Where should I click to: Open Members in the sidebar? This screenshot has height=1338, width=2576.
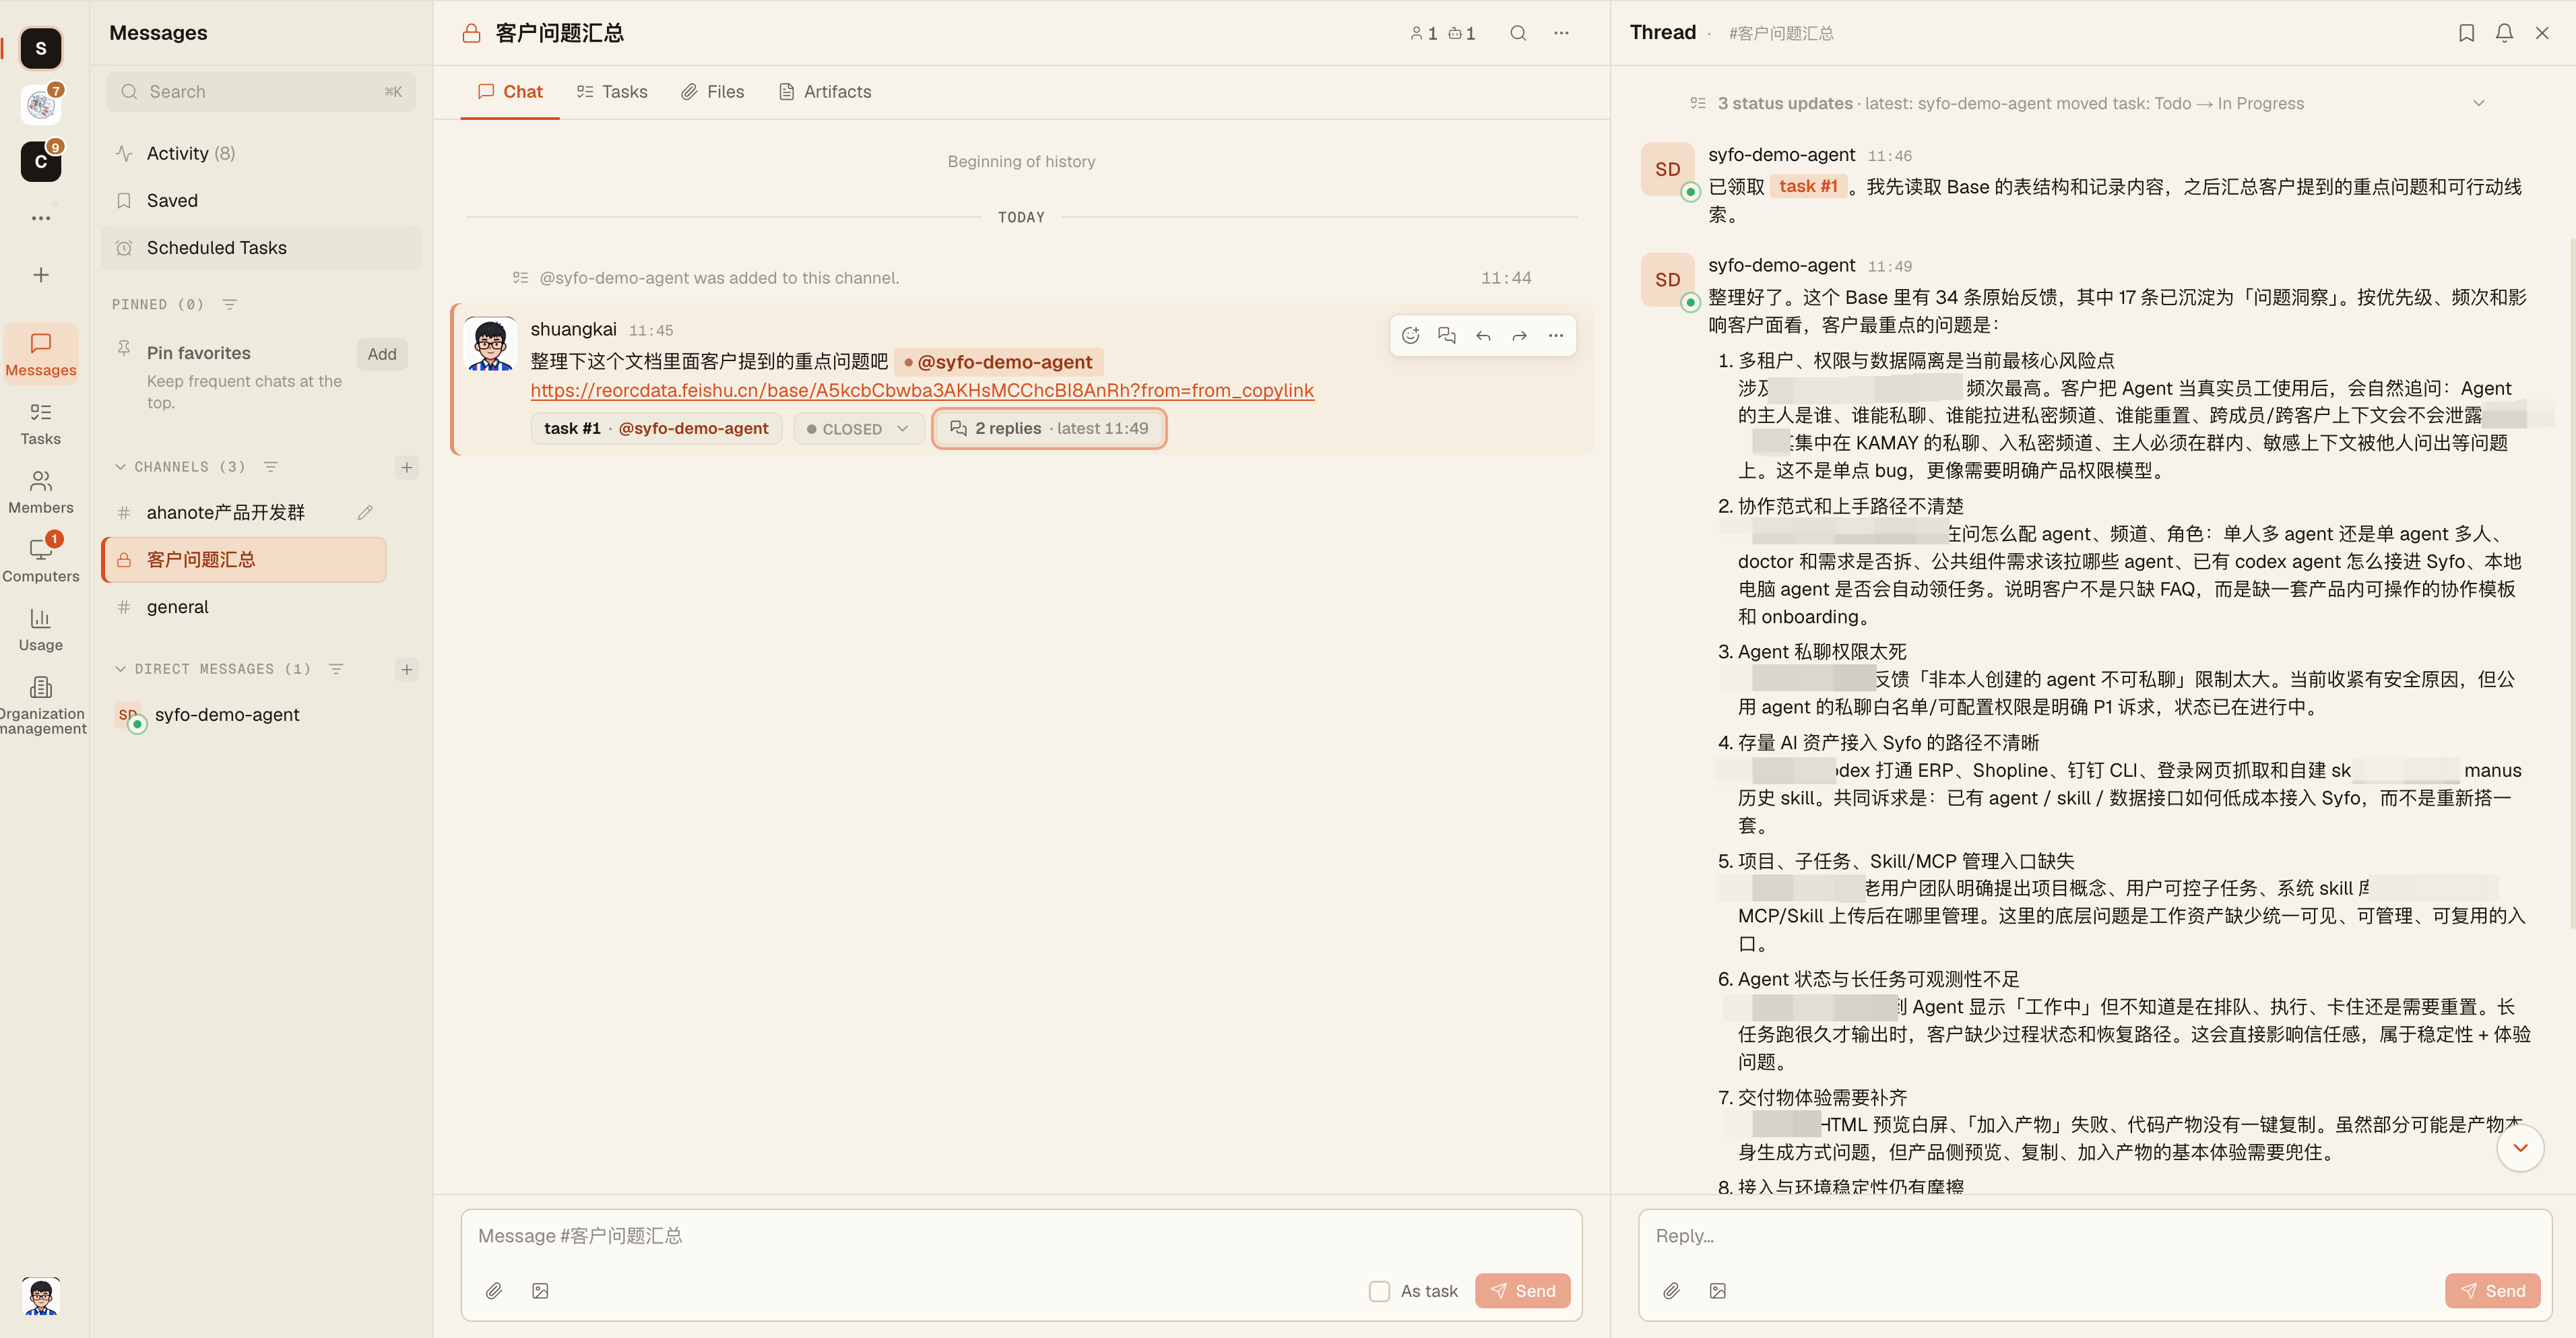(40, 493)
